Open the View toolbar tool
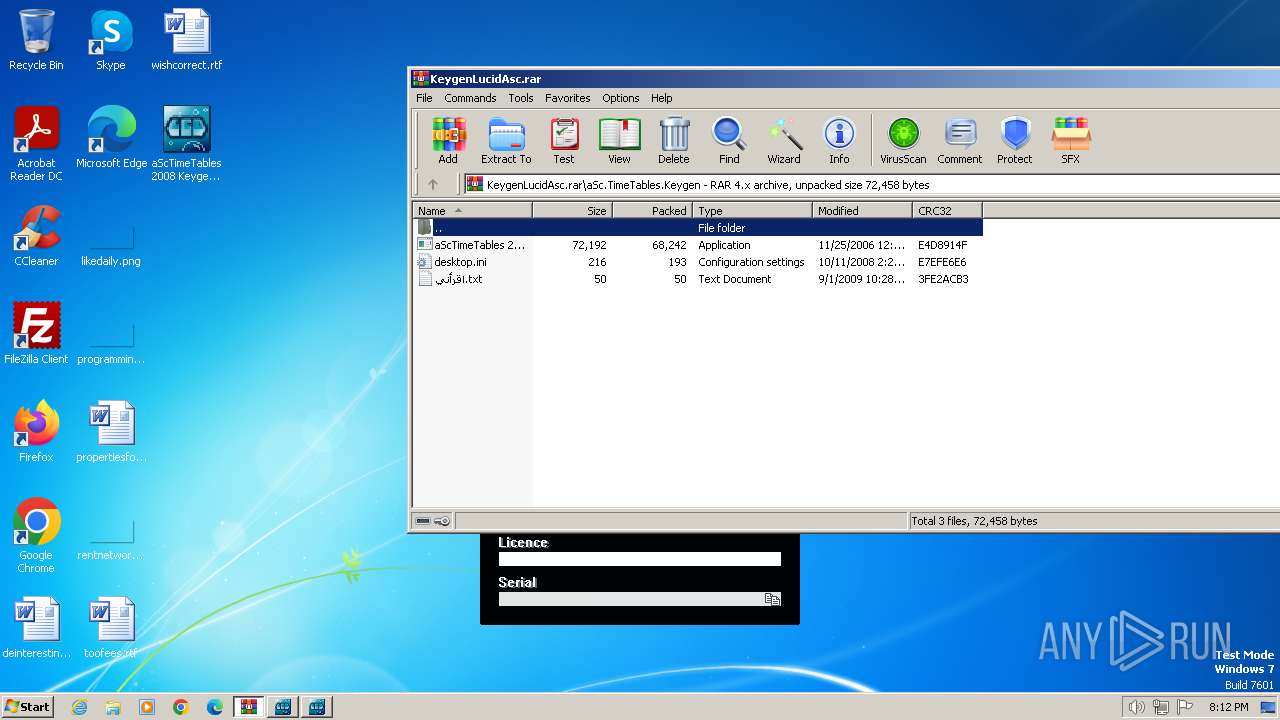 [x=619, y=140]
